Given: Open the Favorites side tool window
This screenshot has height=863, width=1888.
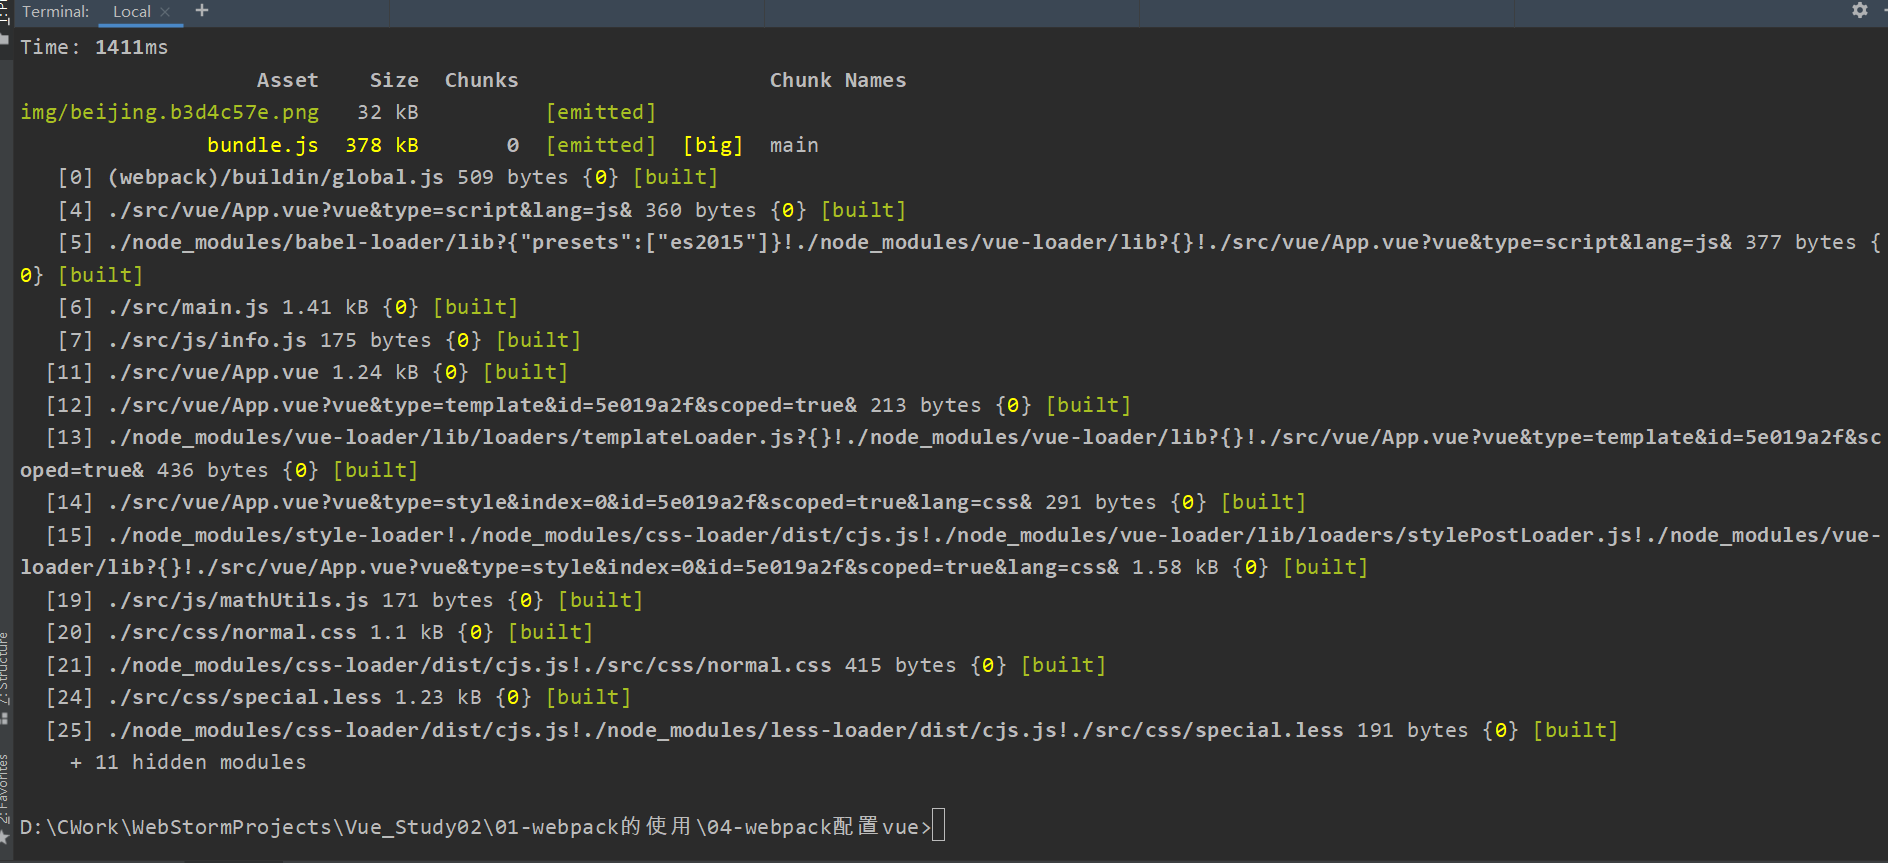Looking at the screenshot, I should click(x=5, y=797).
